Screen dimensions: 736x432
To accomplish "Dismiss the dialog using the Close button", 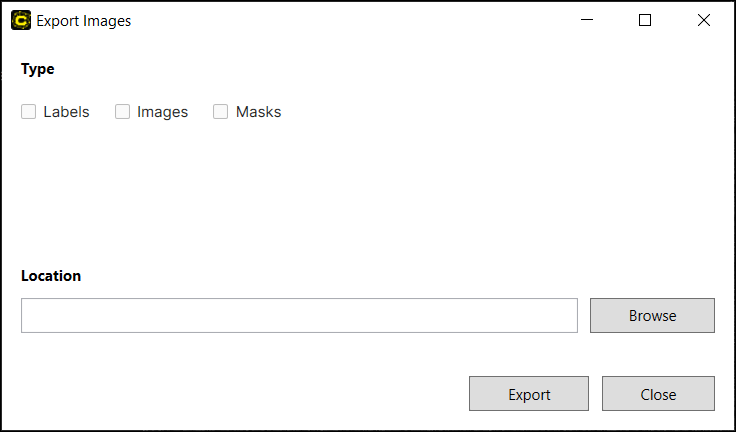I will 658,394.
